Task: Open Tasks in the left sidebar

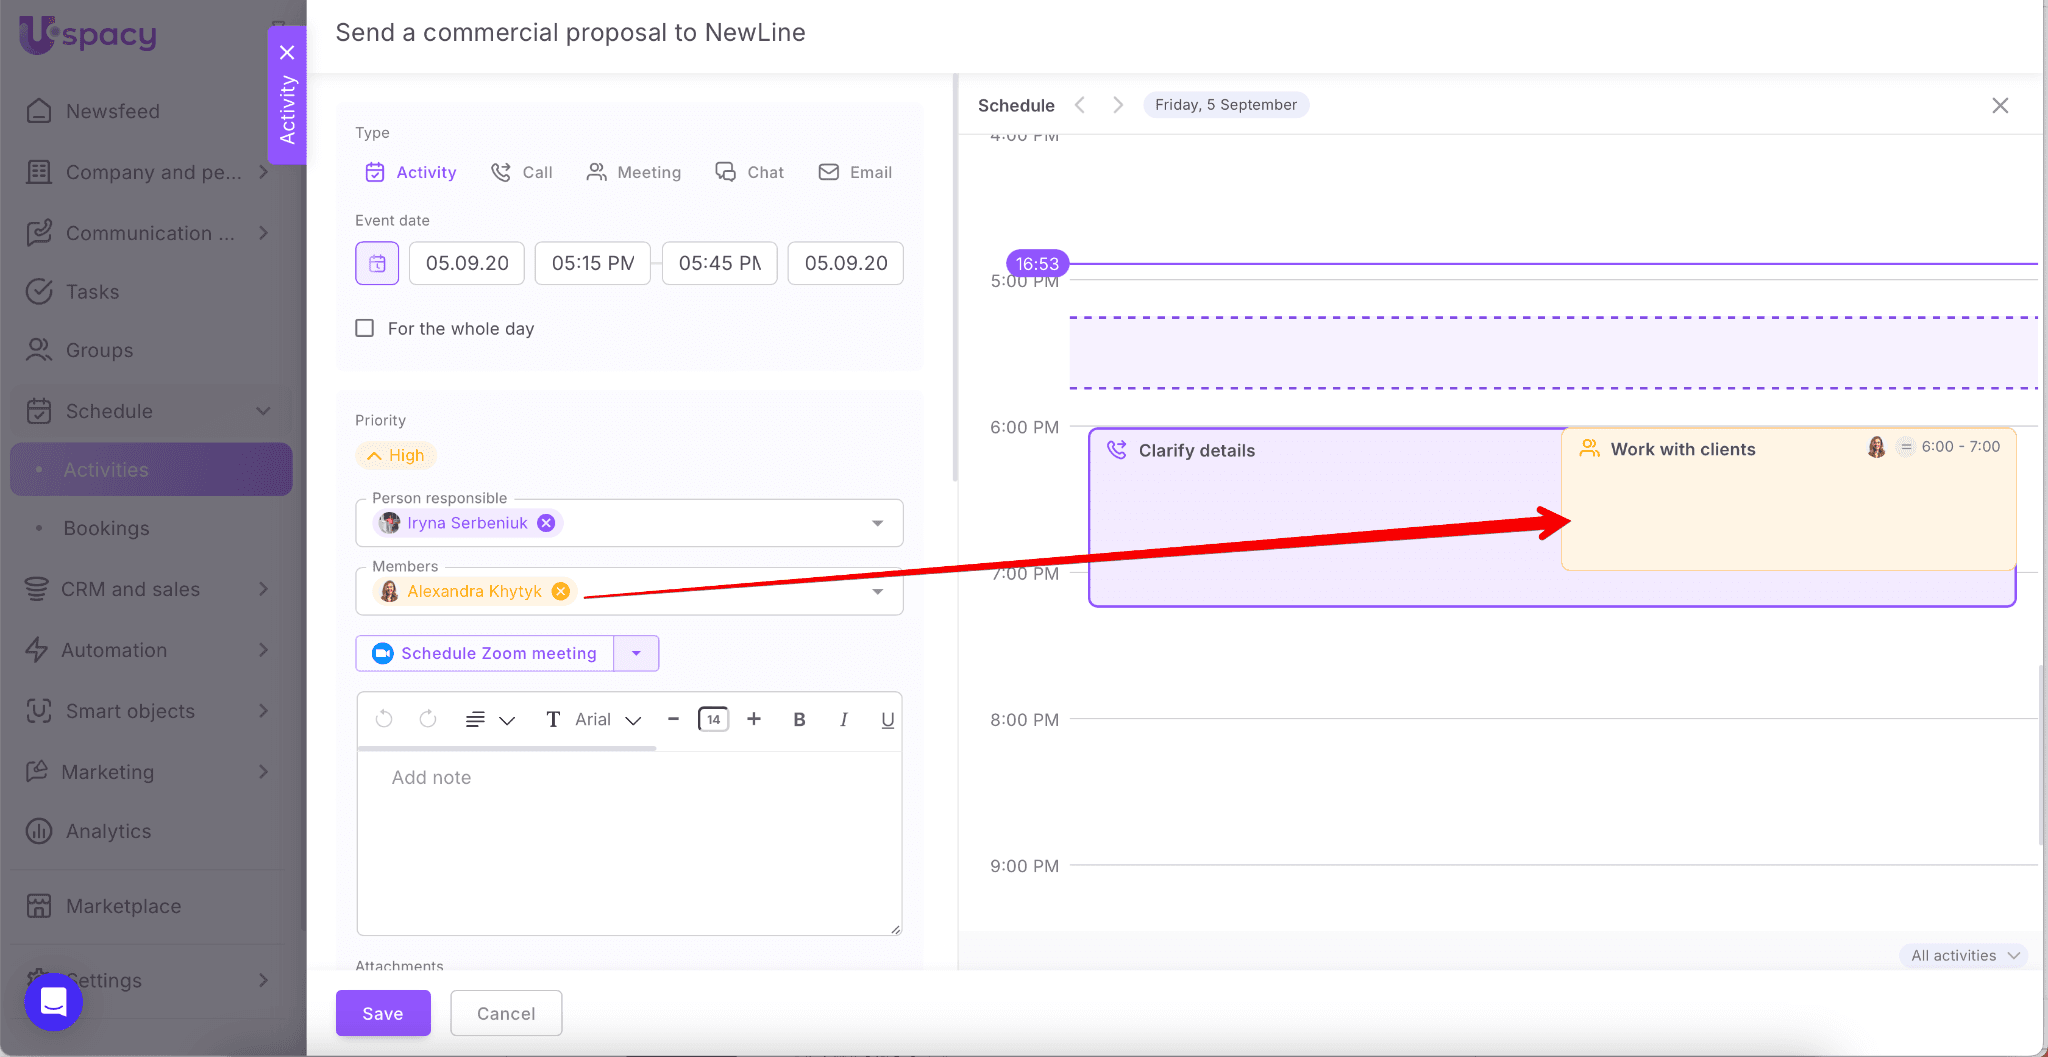Action: 92,292
